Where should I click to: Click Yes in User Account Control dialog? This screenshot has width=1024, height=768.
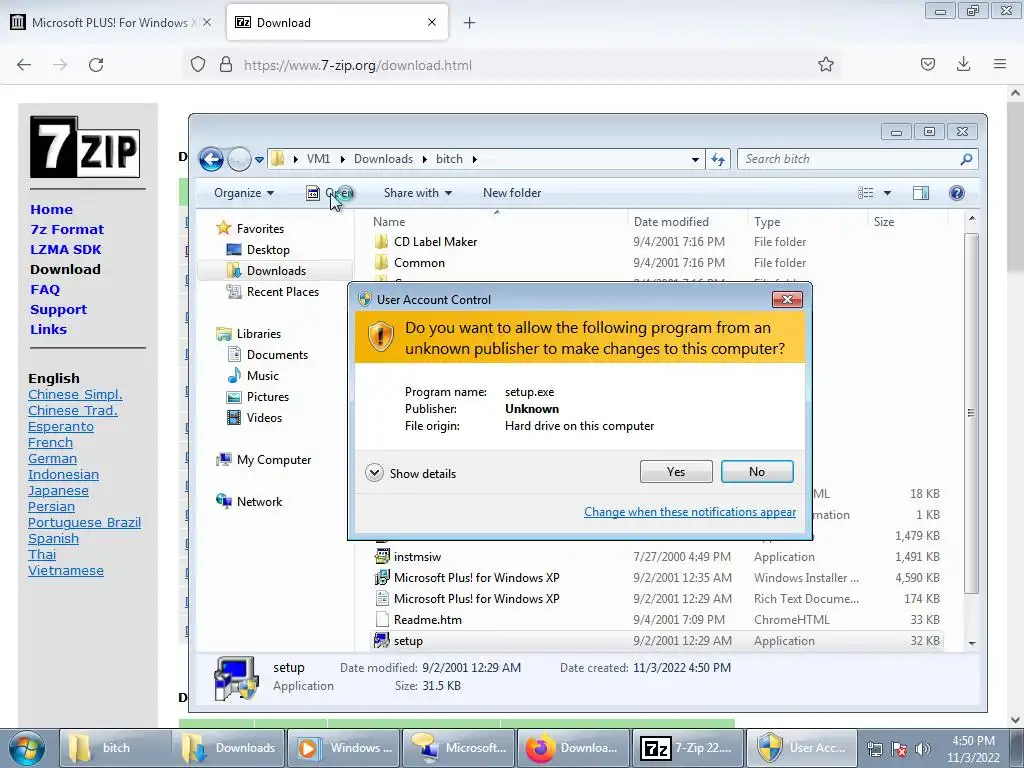[676, 472]
